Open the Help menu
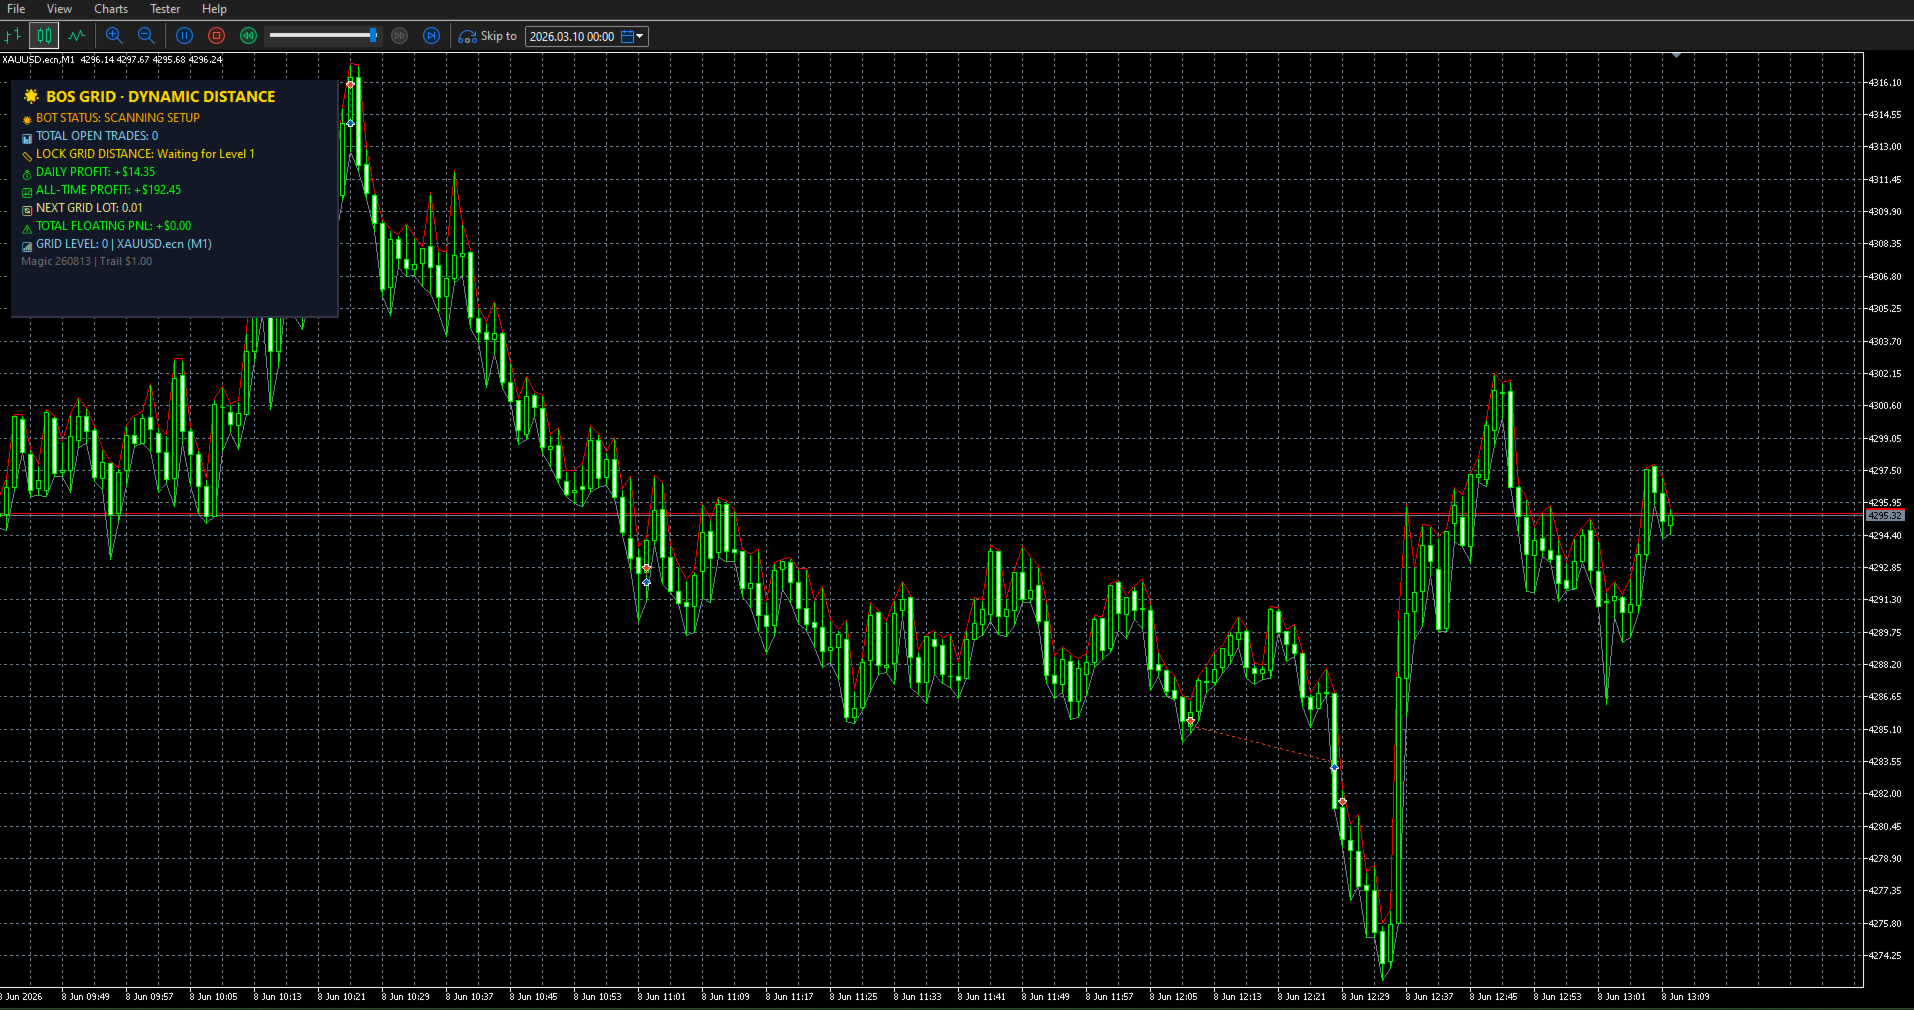 click(214, 9)
